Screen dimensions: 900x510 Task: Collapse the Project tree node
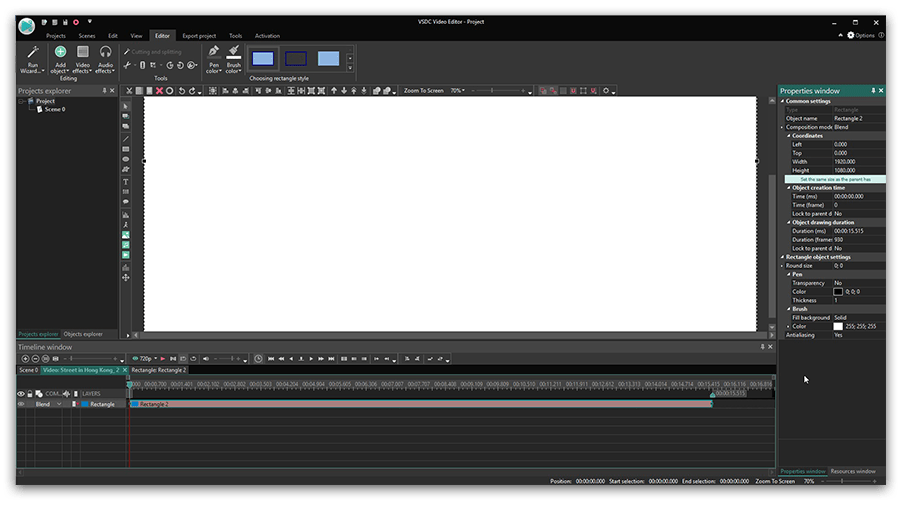21,101
